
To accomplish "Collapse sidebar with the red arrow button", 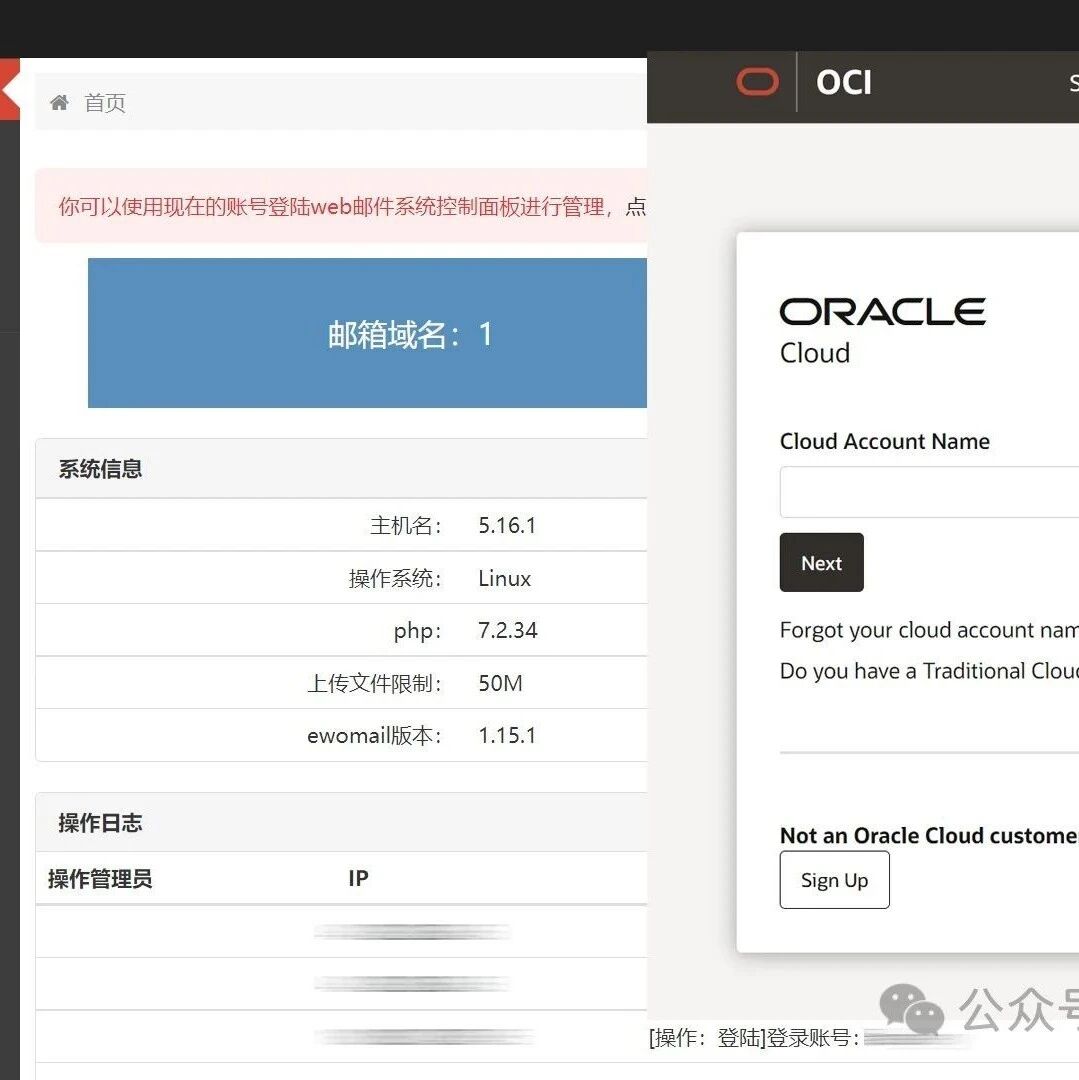I will 10,90.
